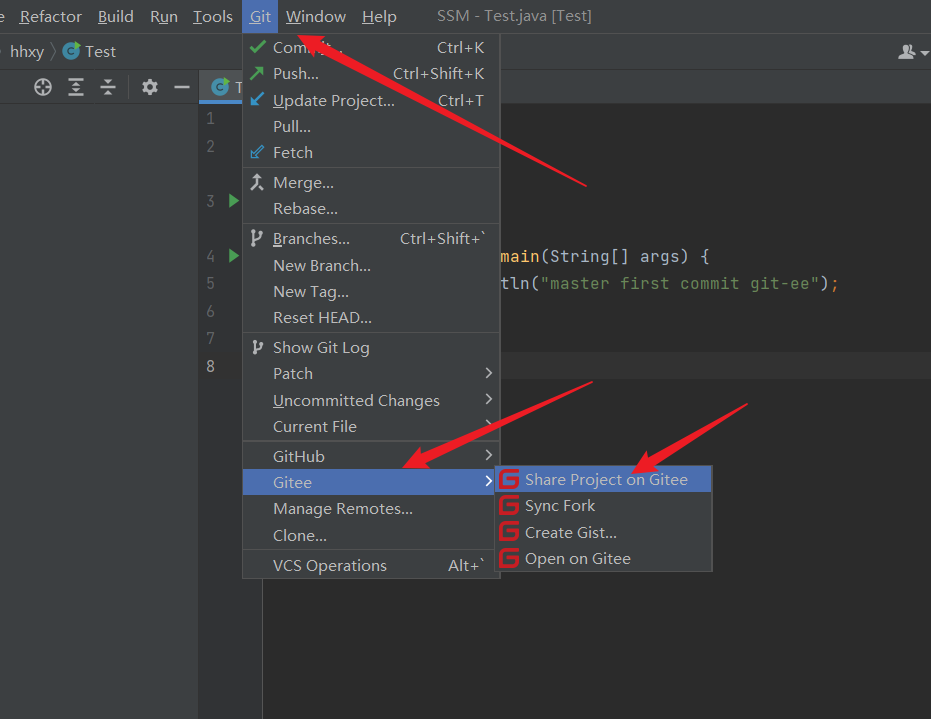Open the project panel settings gear
This screenshot has height=719, width=931.
pyautogui.click(x=150, y=87)
